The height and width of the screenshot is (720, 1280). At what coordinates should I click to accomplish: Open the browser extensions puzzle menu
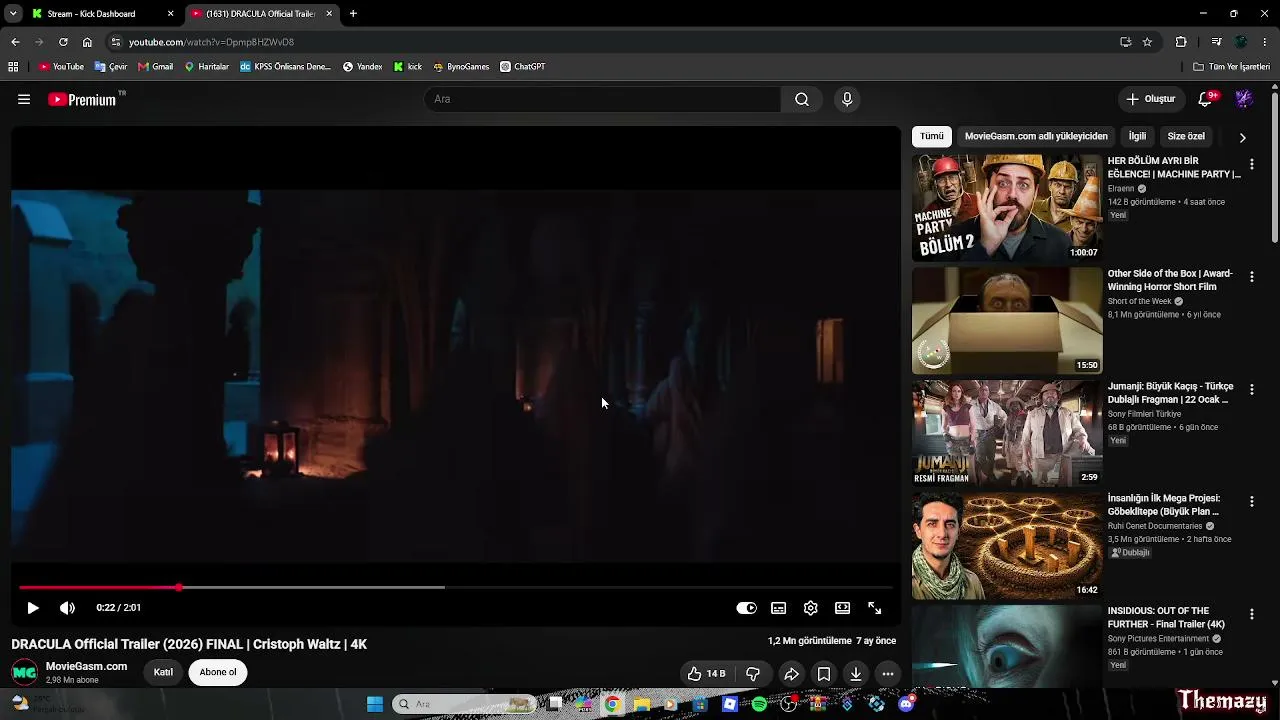point(1181,42)
